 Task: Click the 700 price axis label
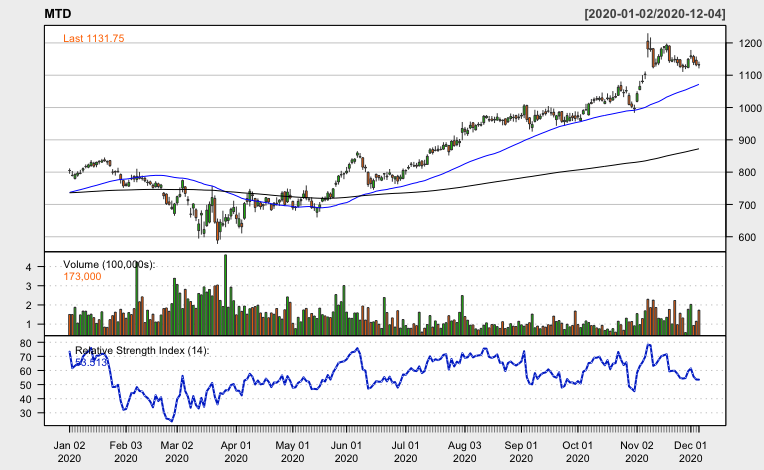point(747,205)
